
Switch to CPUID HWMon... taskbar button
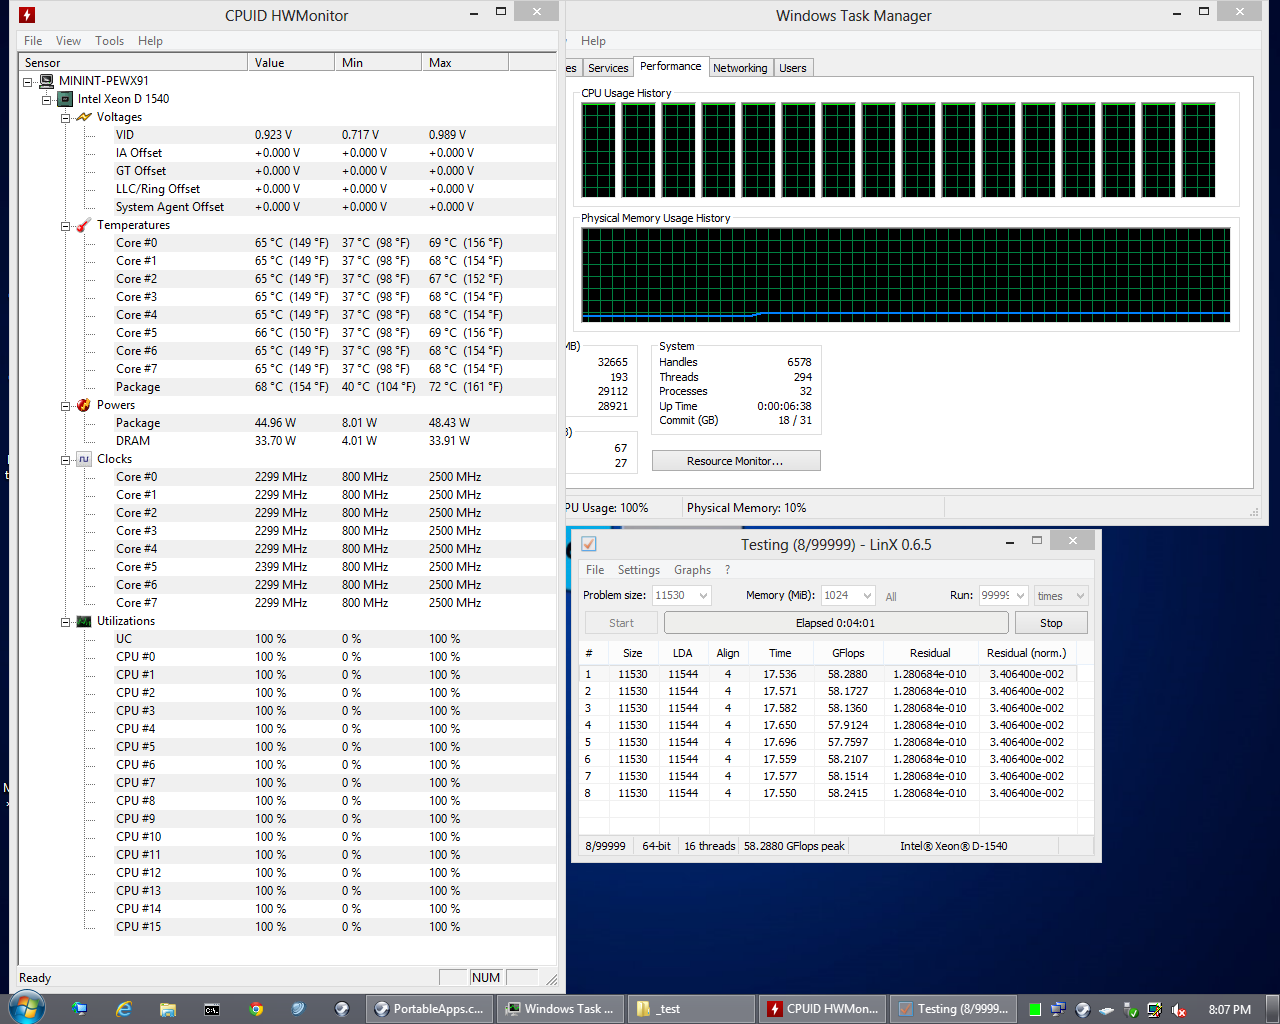(x=823, y=1009)
